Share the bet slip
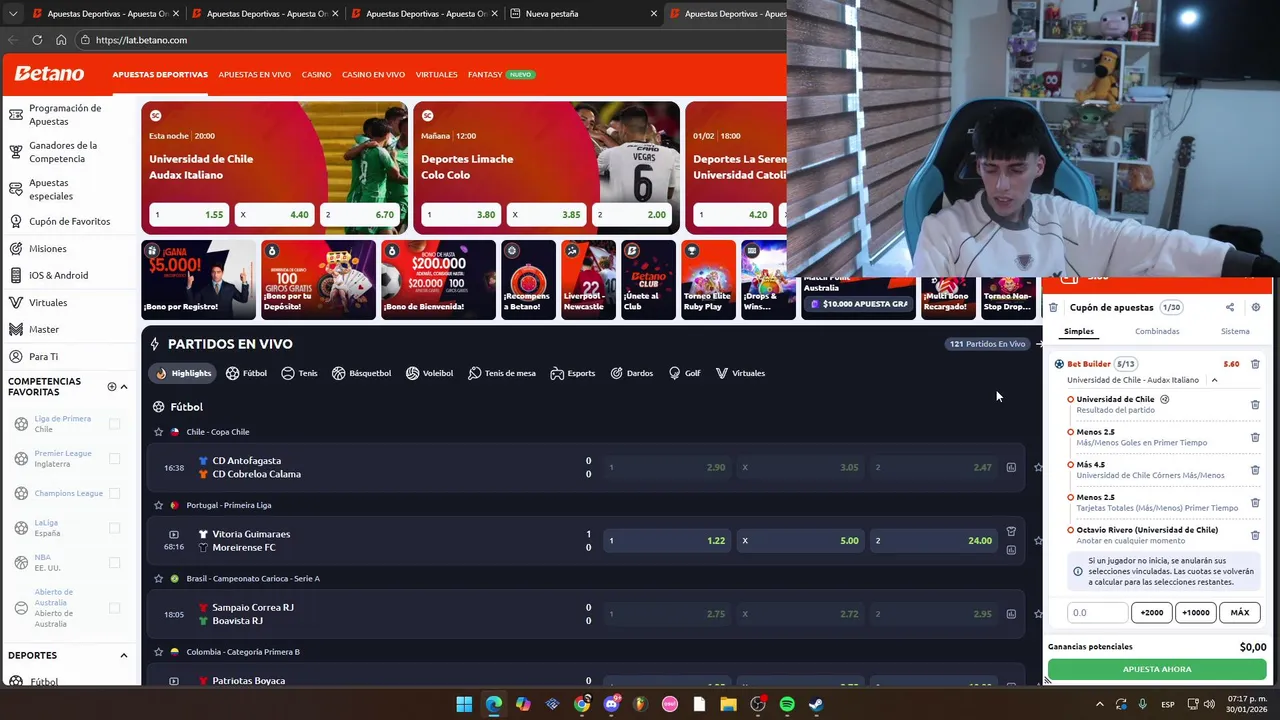This screenshot has width=1280, height=720. click(1230, 308)
